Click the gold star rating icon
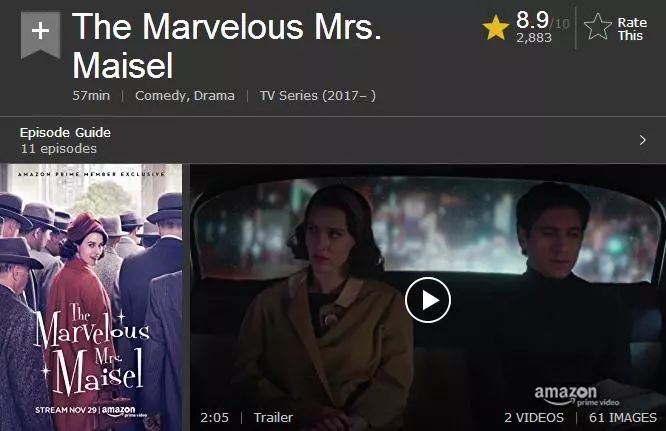The width and height of the screenshot is (666, 431). [x=496, y=27]
